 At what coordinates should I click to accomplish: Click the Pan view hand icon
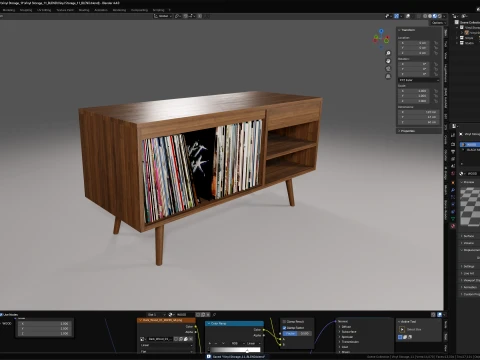coord(388,61)
